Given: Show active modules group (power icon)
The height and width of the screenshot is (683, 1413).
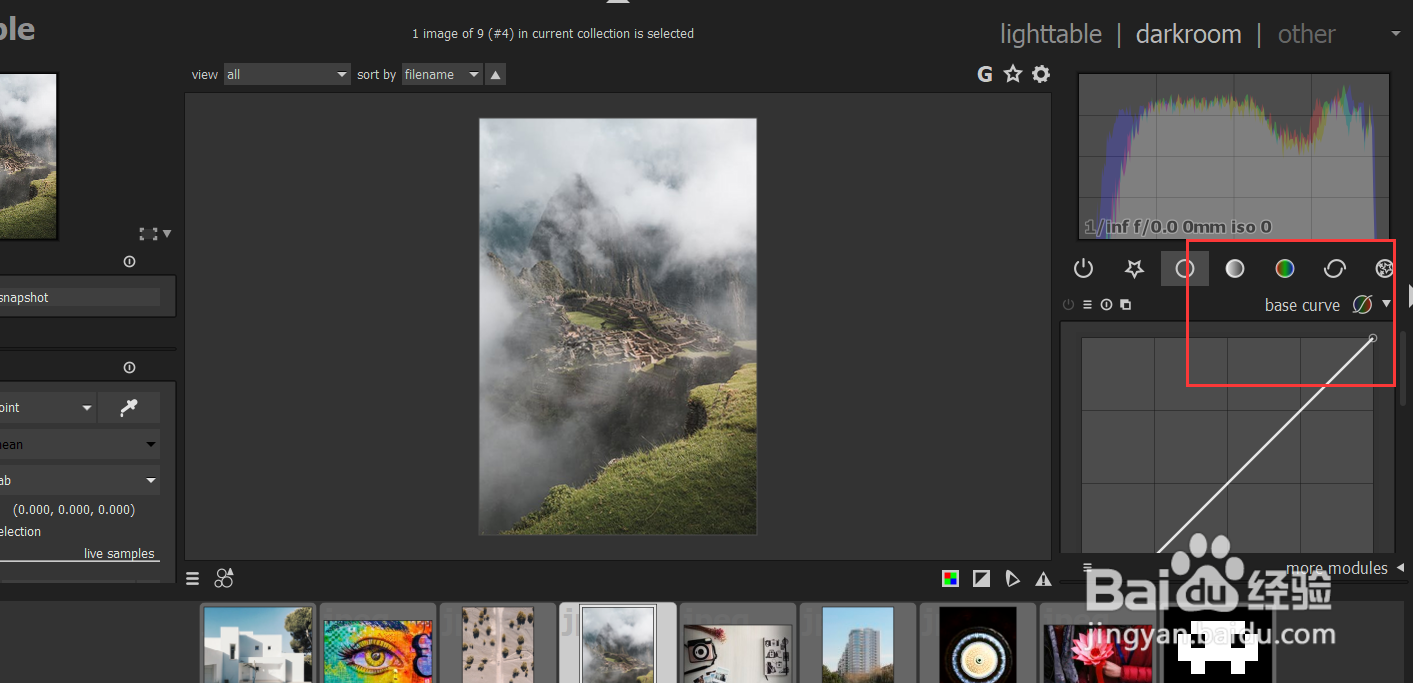Looking at the screenshot, I should [x=1083, y=268].
